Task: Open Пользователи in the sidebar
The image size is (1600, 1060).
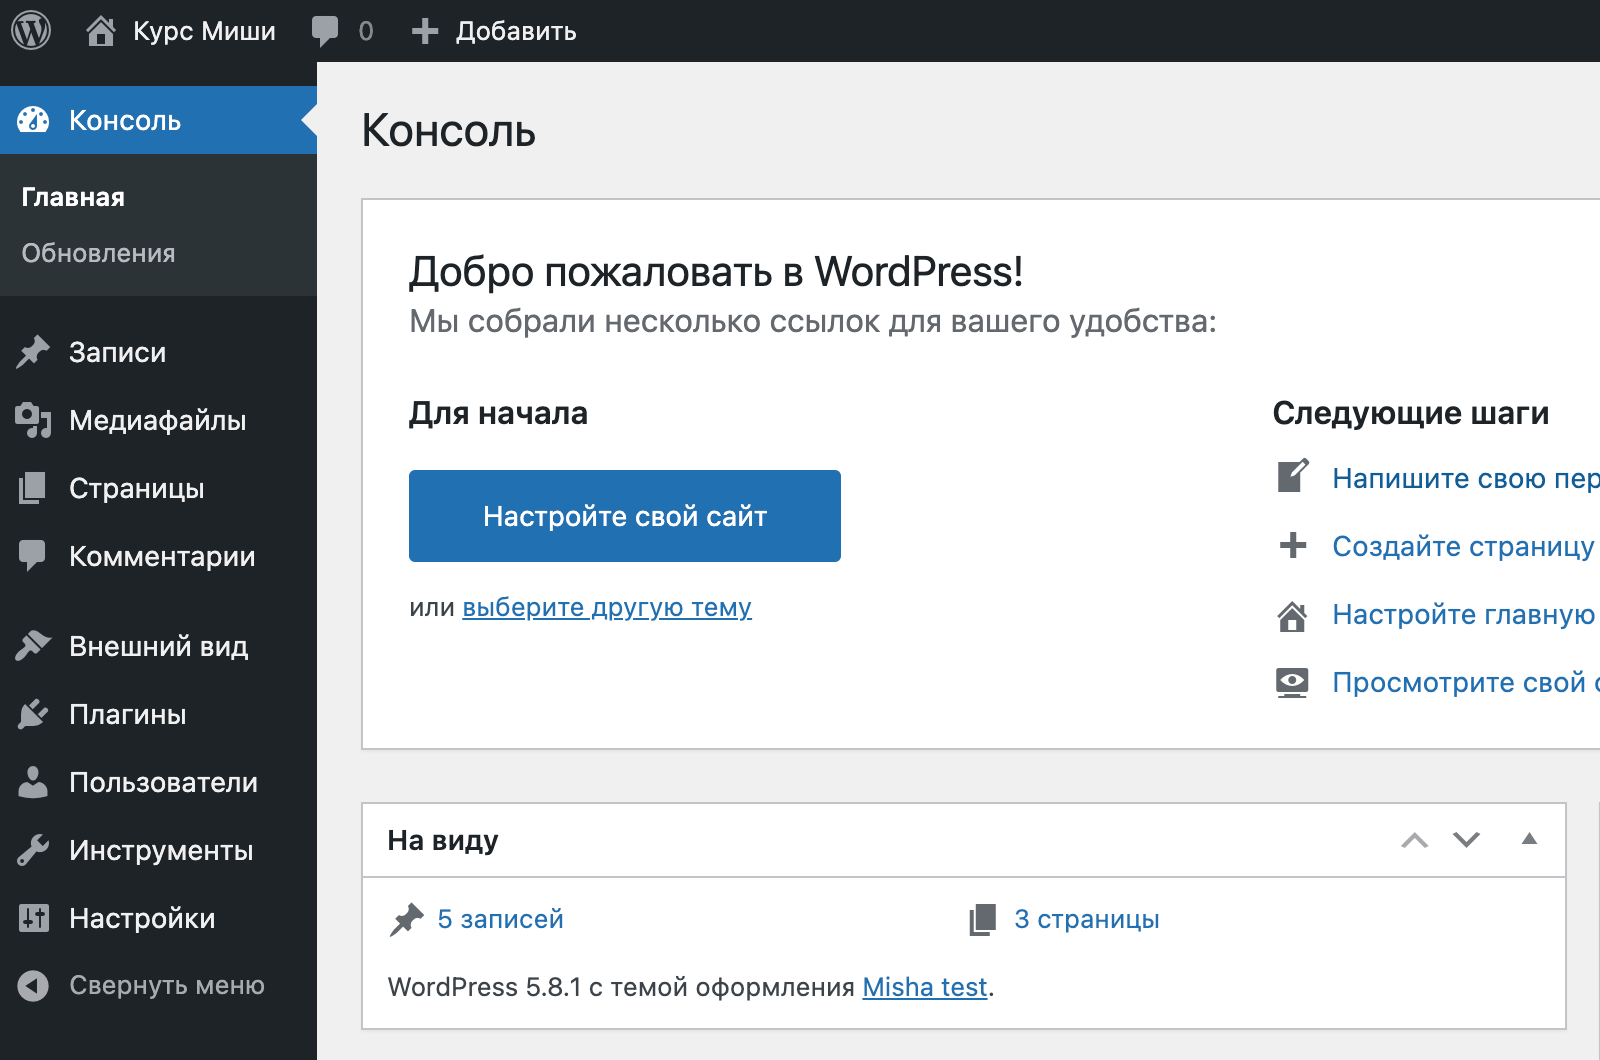Action: [x=158, y=782]
